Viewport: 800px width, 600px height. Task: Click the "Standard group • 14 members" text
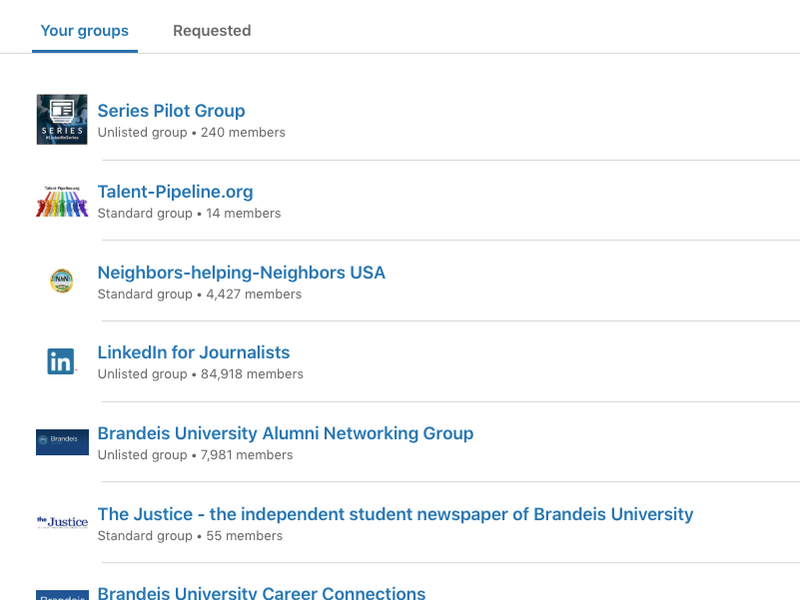pyautogui.click(x=189, y=213)
